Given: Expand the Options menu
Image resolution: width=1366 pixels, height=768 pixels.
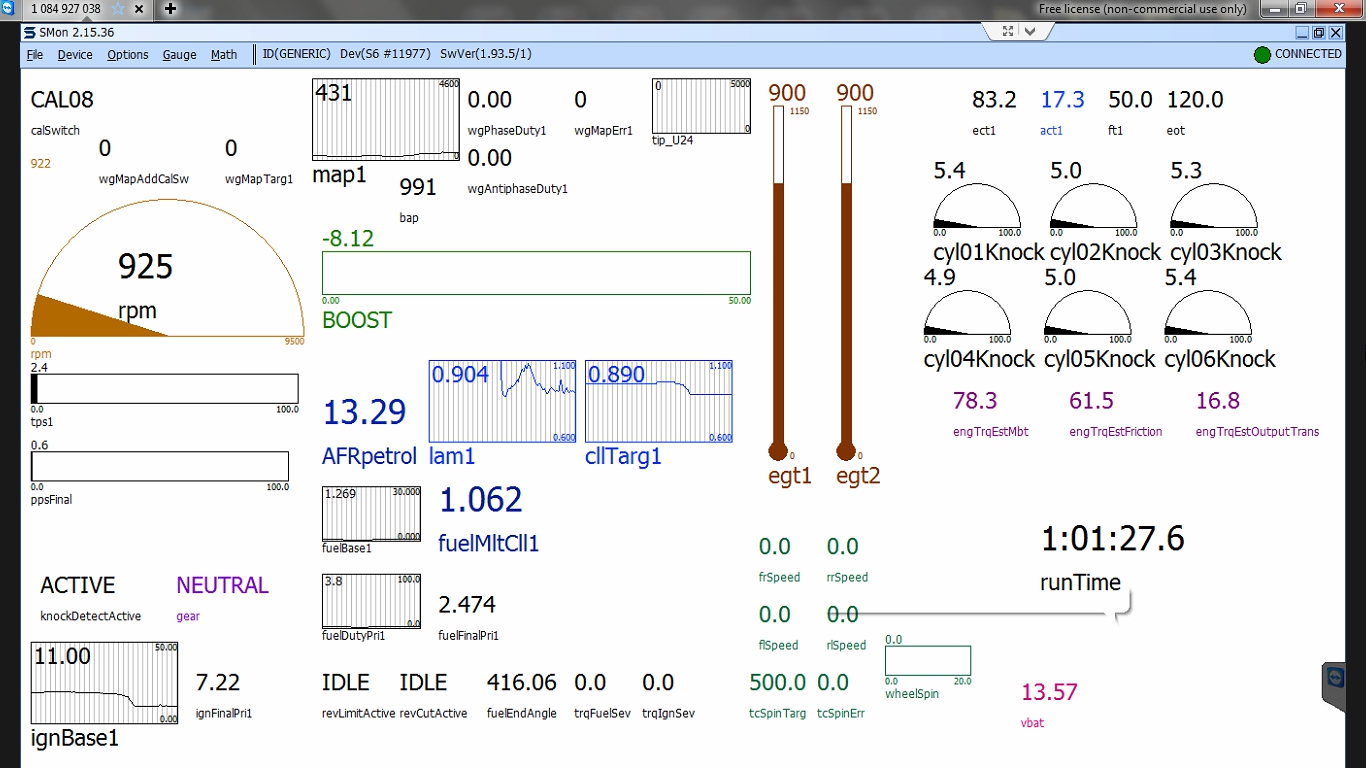Looking at the screenshot, I should pyautogui.click(x=128, y=55).
